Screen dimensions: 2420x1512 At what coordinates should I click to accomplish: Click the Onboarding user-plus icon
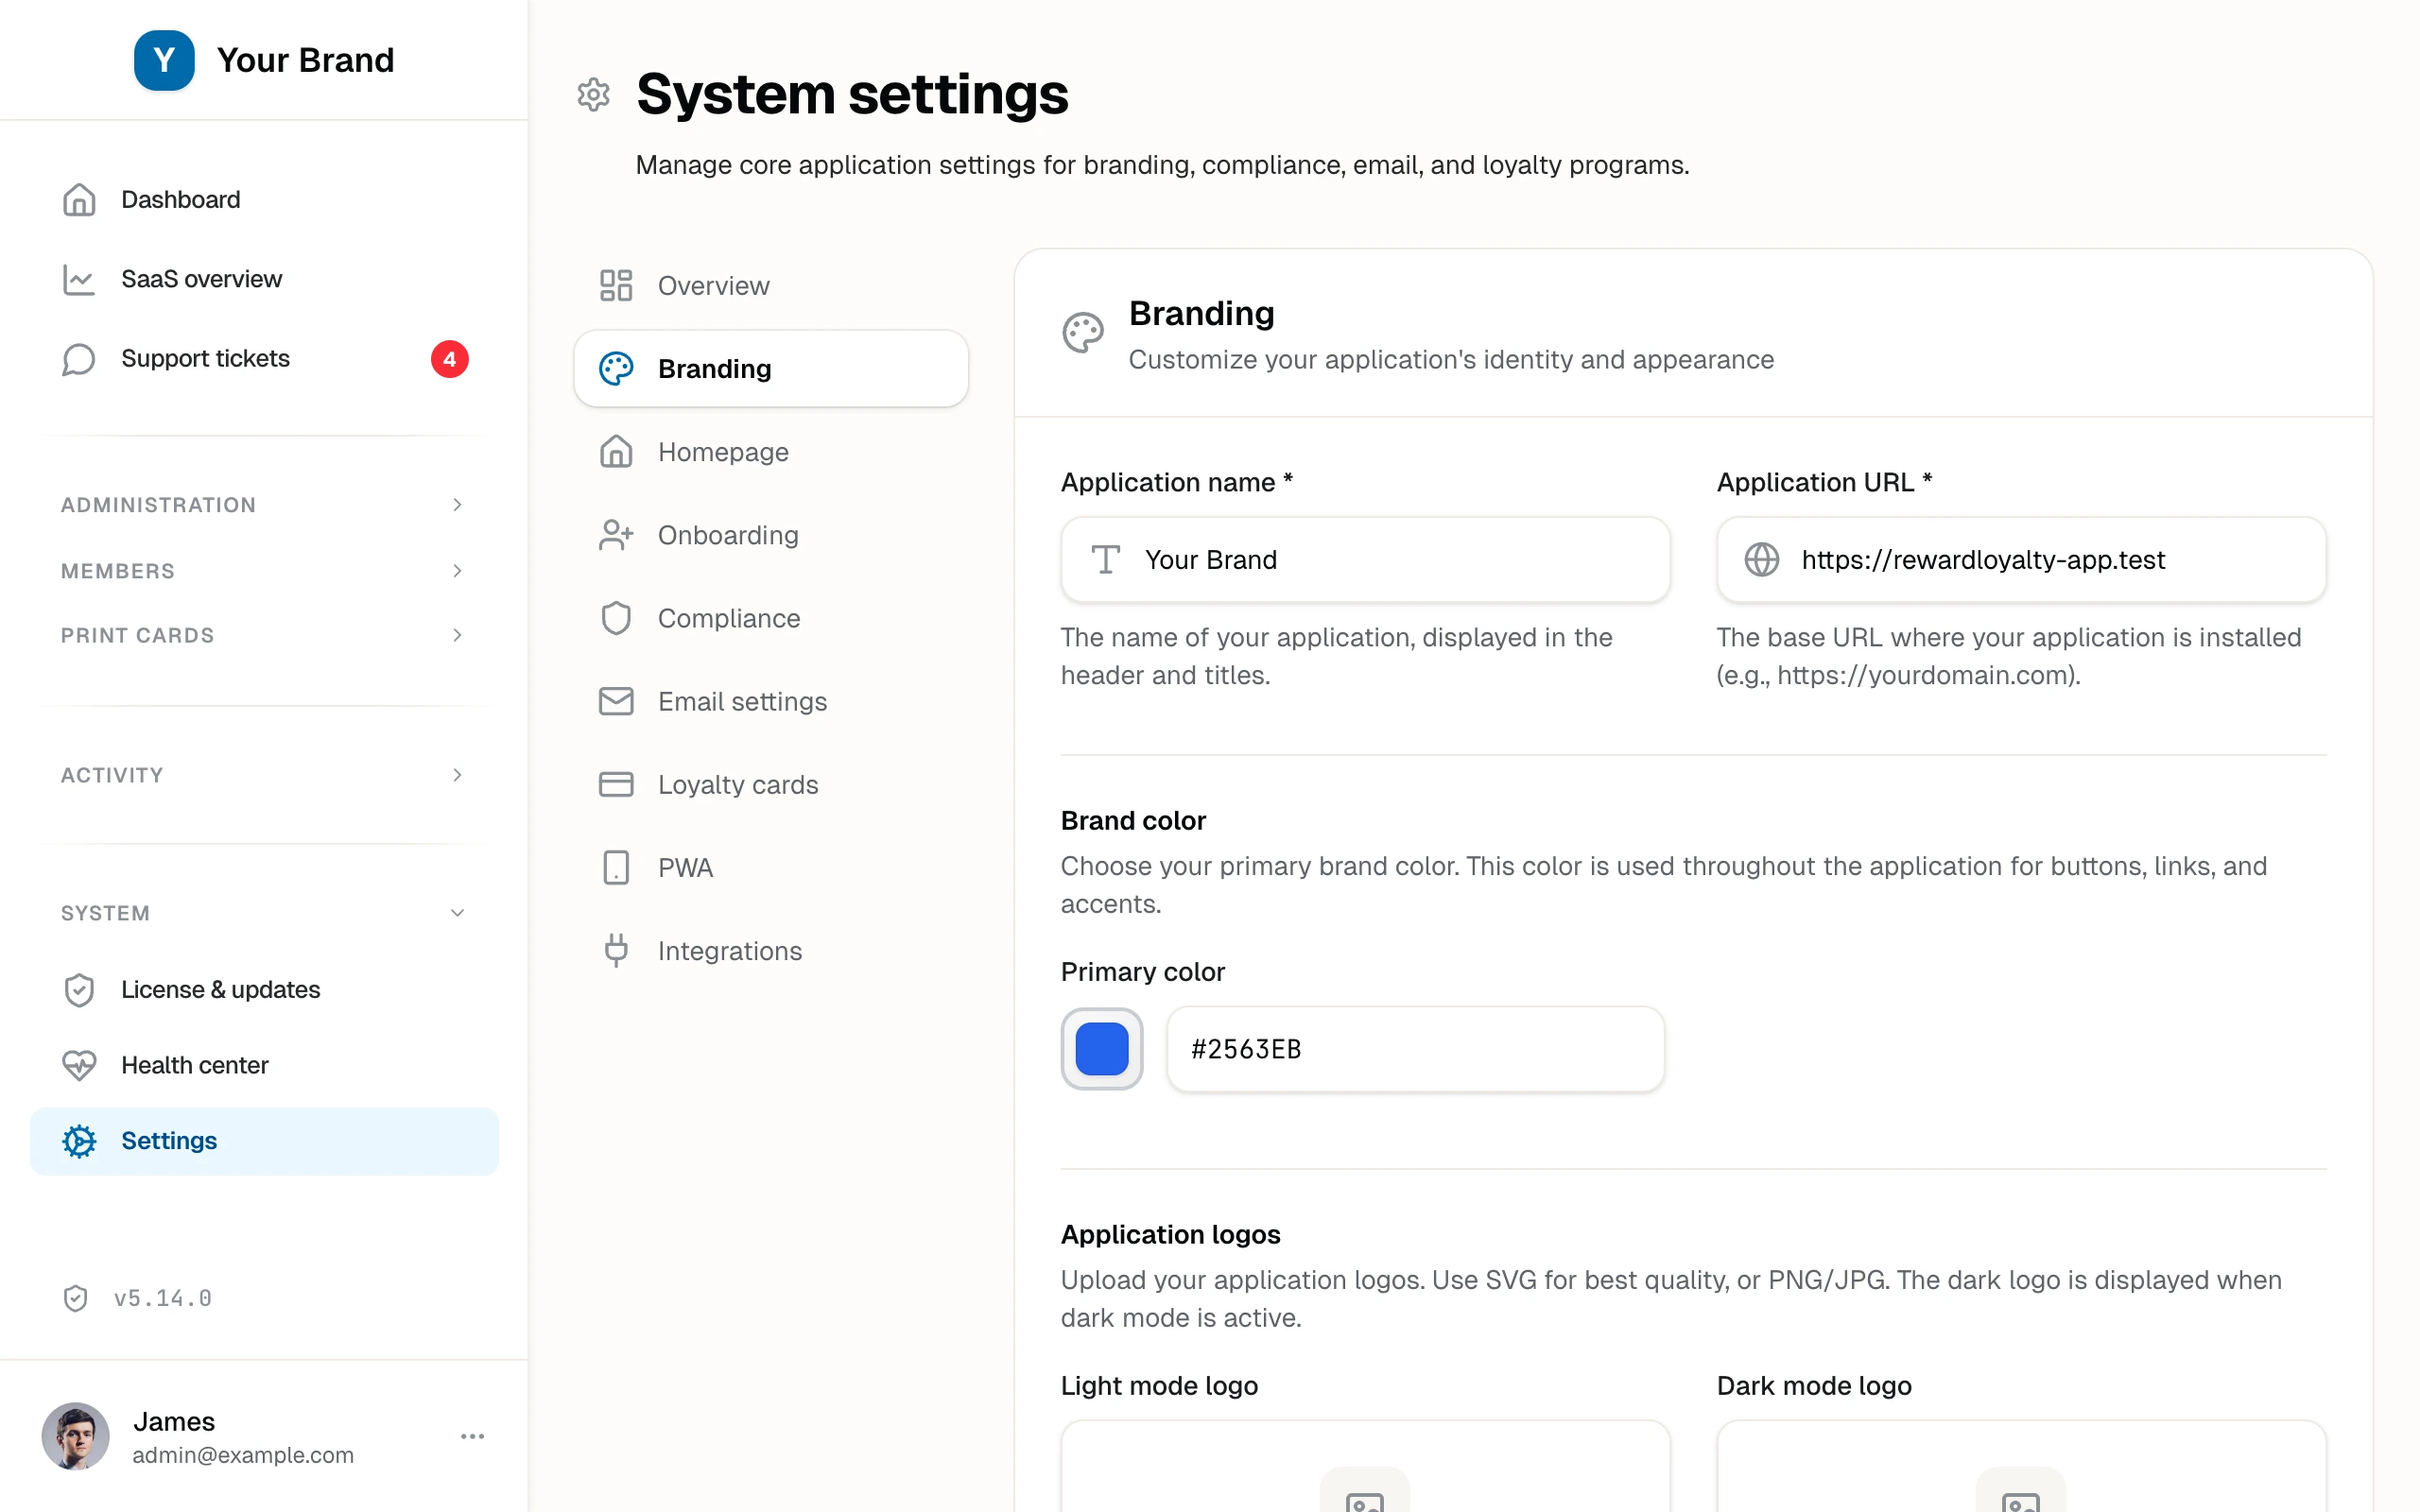(x=616, y=535)
